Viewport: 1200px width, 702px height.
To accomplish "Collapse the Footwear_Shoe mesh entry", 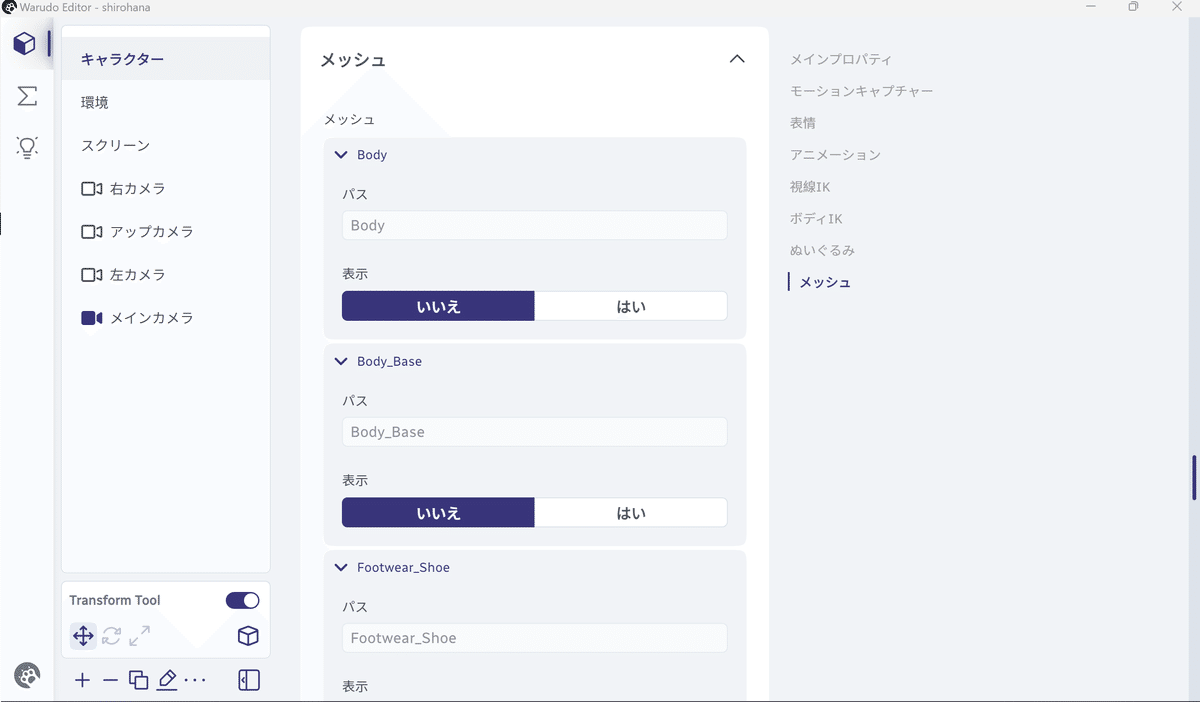I will [341, 568].
